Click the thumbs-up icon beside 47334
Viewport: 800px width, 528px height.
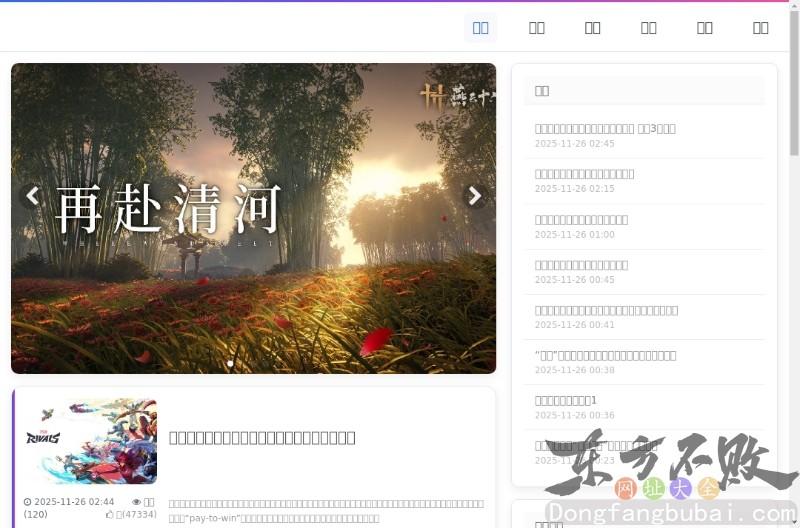click(109, 514)
